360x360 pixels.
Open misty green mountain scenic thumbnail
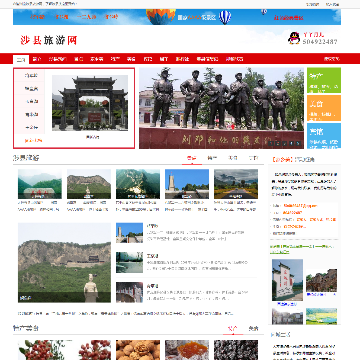point(40,184)
